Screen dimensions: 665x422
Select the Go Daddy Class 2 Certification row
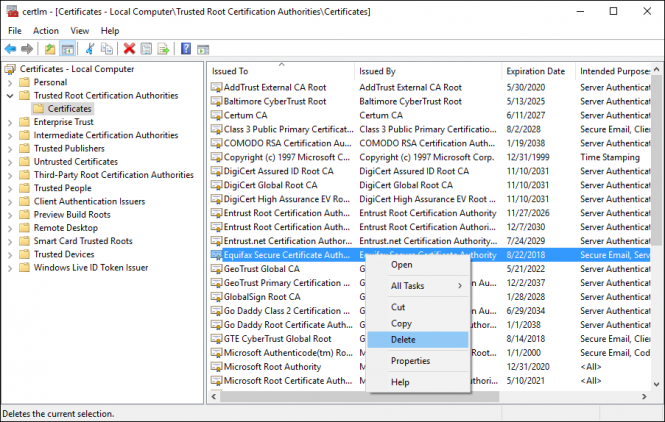coord(430,311)
